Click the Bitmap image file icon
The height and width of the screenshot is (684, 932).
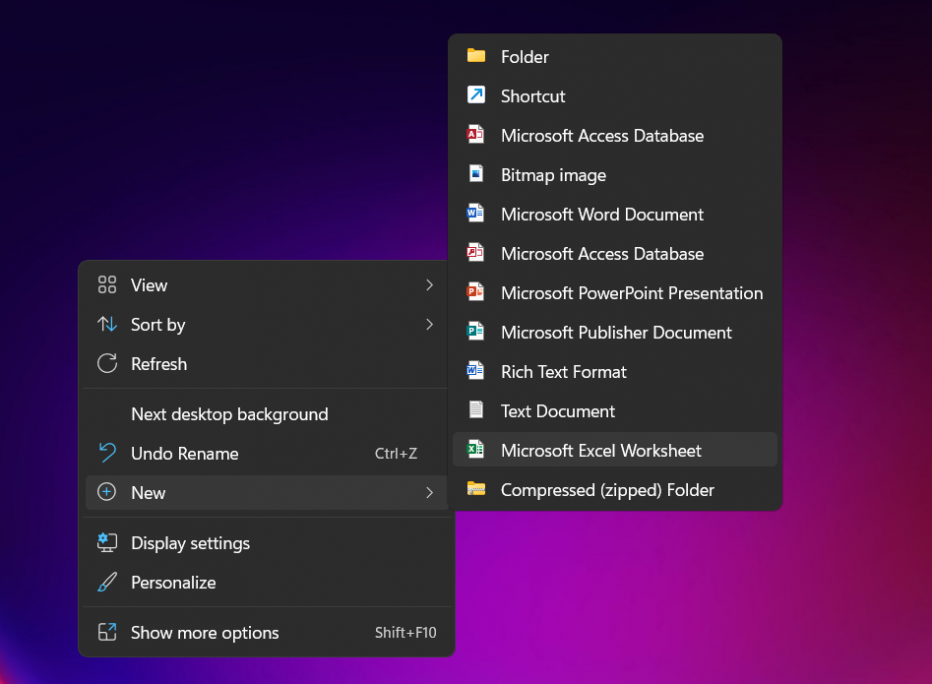(476, 175)
